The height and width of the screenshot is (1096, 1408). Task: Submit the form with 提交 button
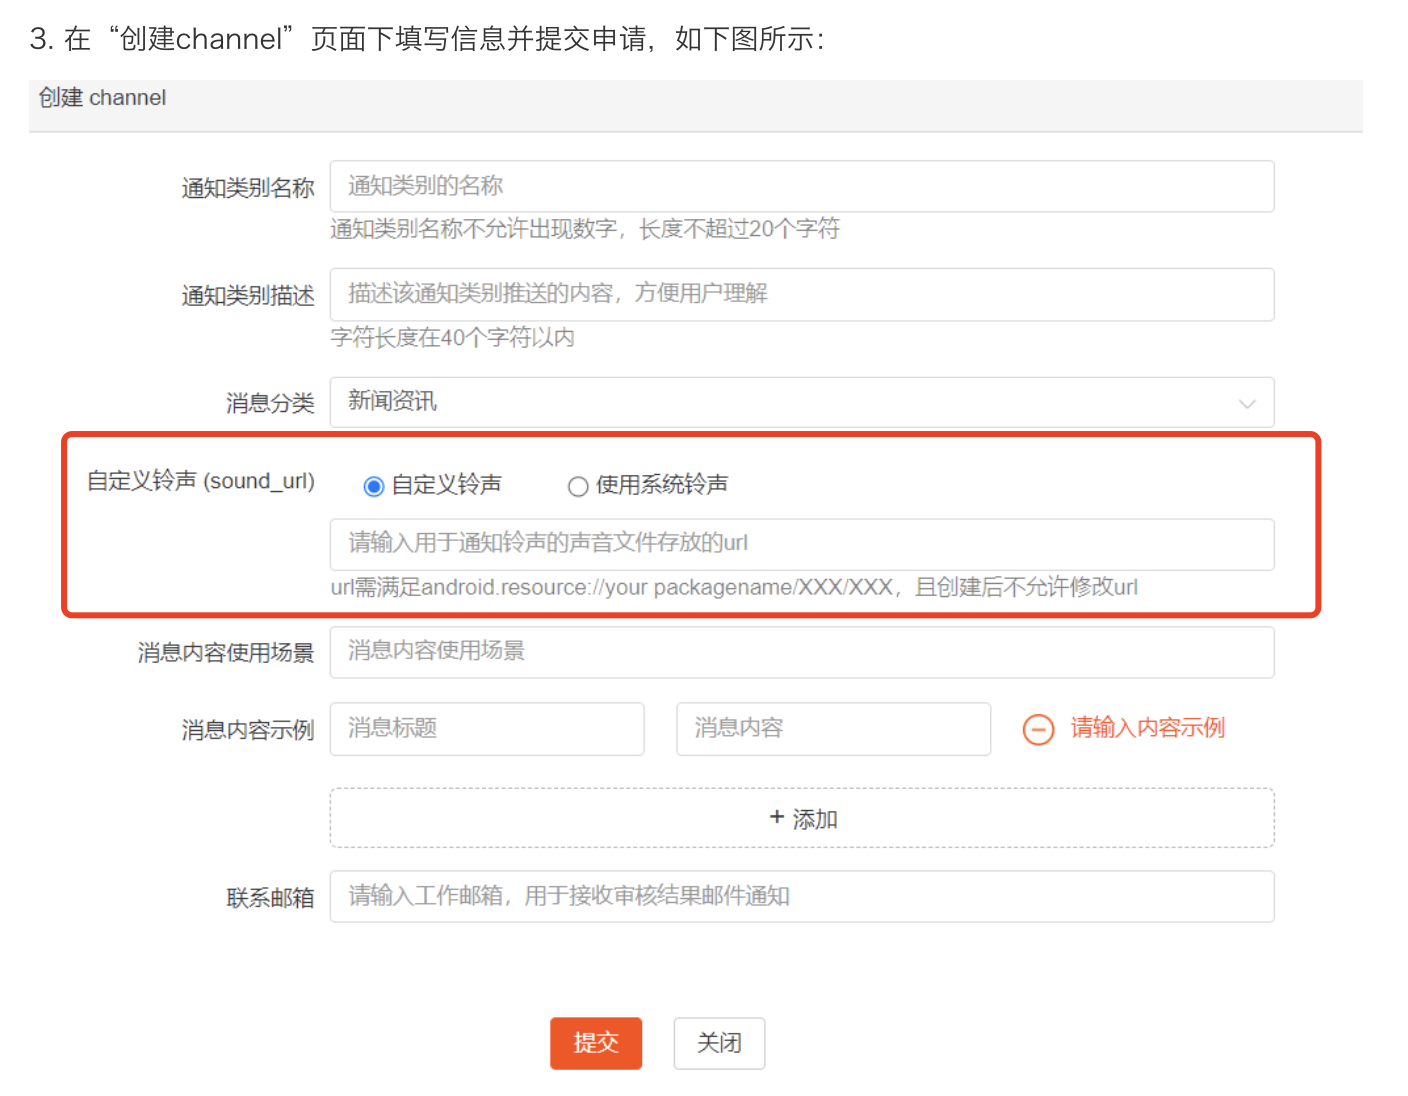[x=596, y=1043]
